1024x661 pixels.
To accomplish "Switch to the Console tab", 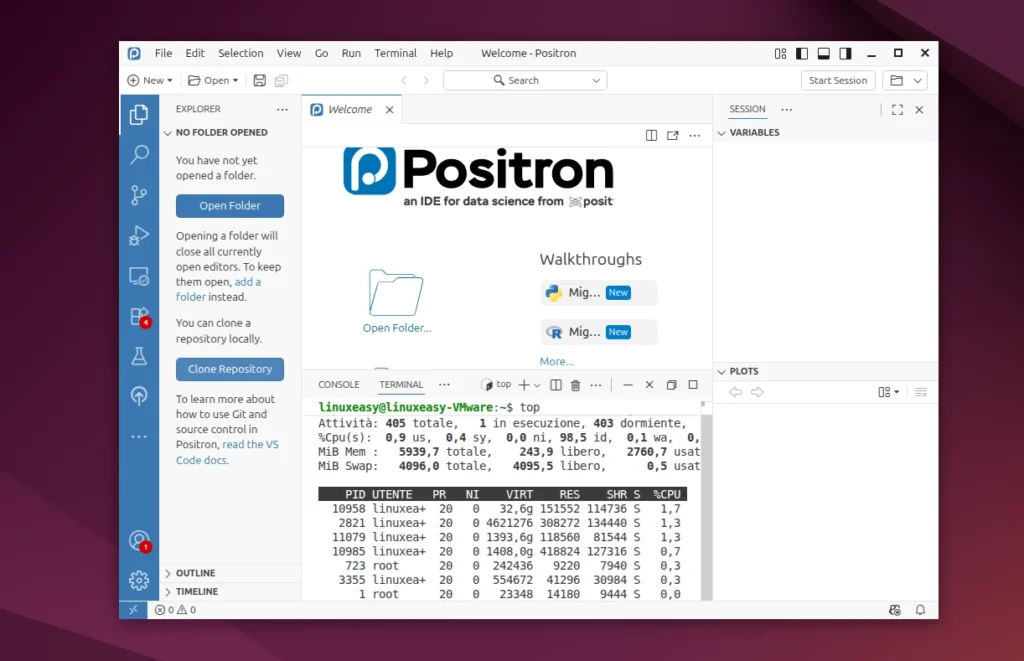I will (x=338, y=384).
